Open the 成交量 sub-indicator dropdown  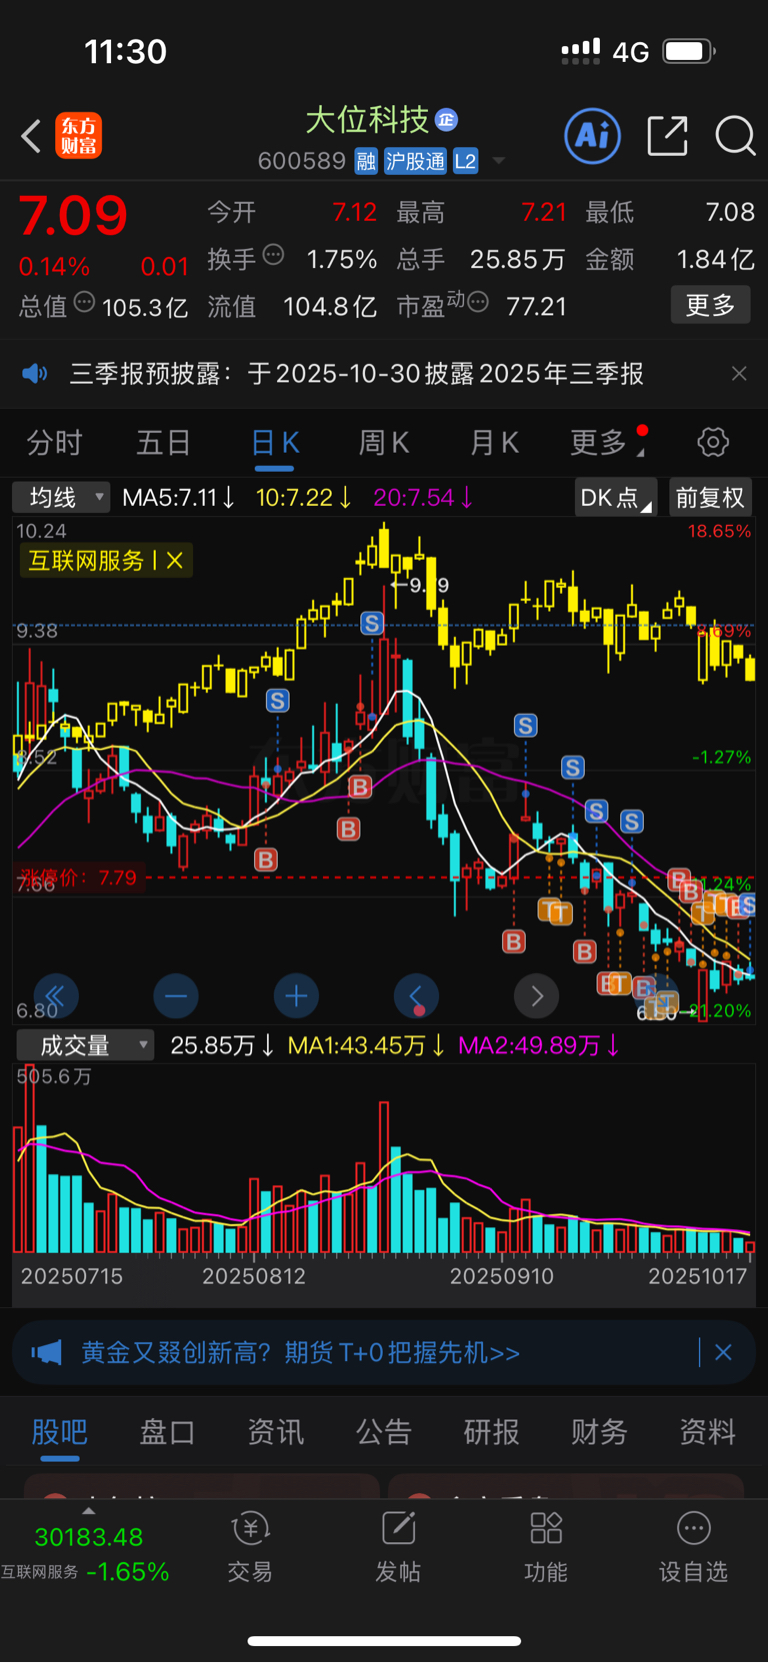click(x=85, y=1045)
